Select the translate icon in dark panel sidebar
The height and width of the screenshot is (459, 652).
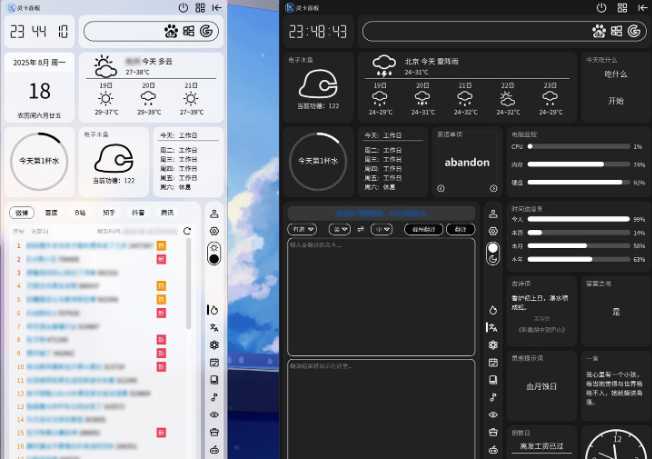point(493,327)
